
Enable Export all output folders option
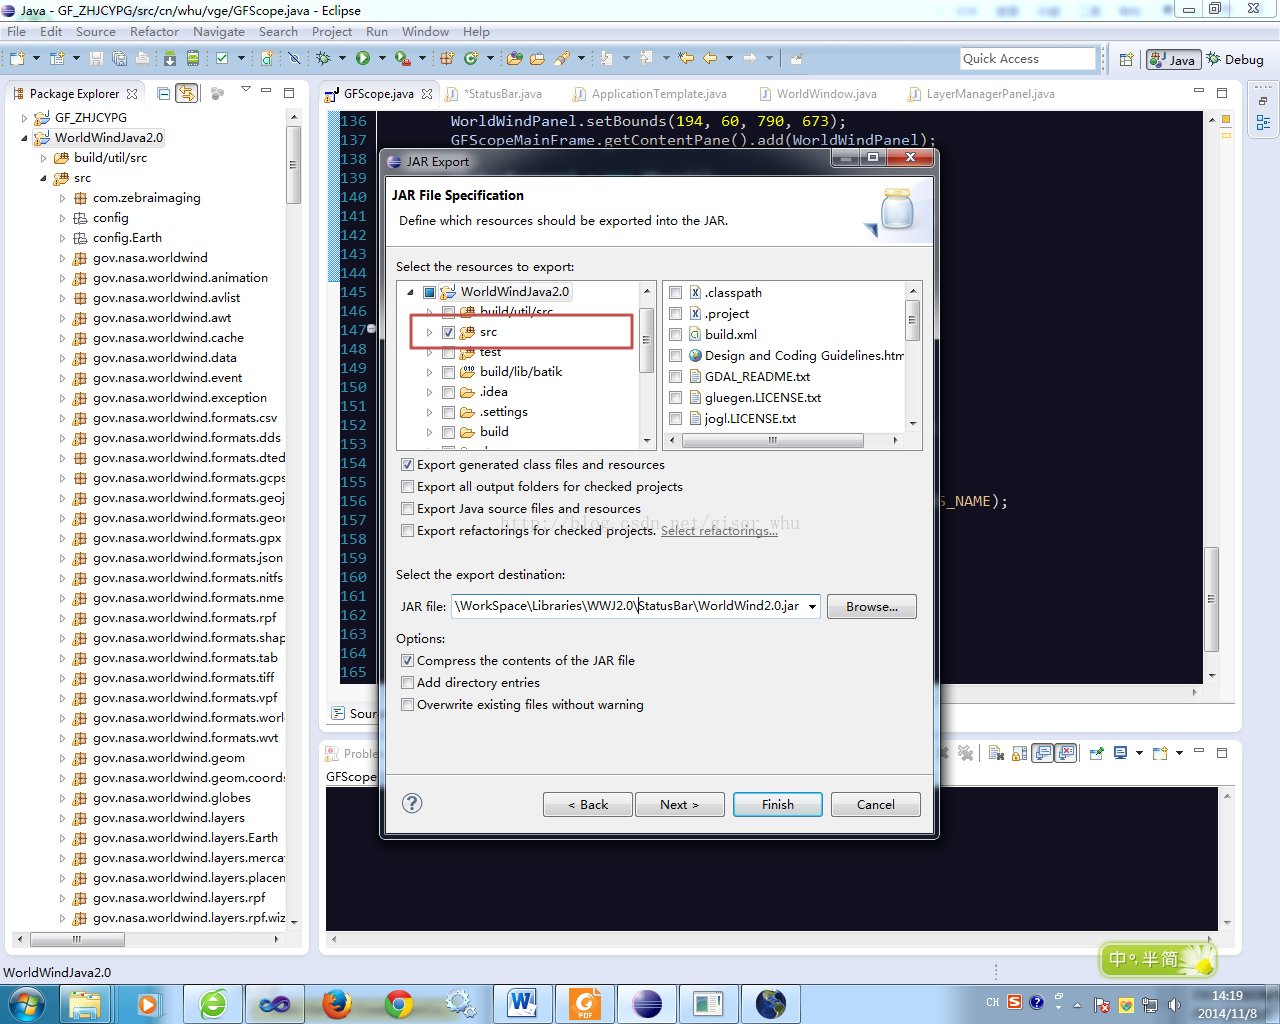click(407, 487)
